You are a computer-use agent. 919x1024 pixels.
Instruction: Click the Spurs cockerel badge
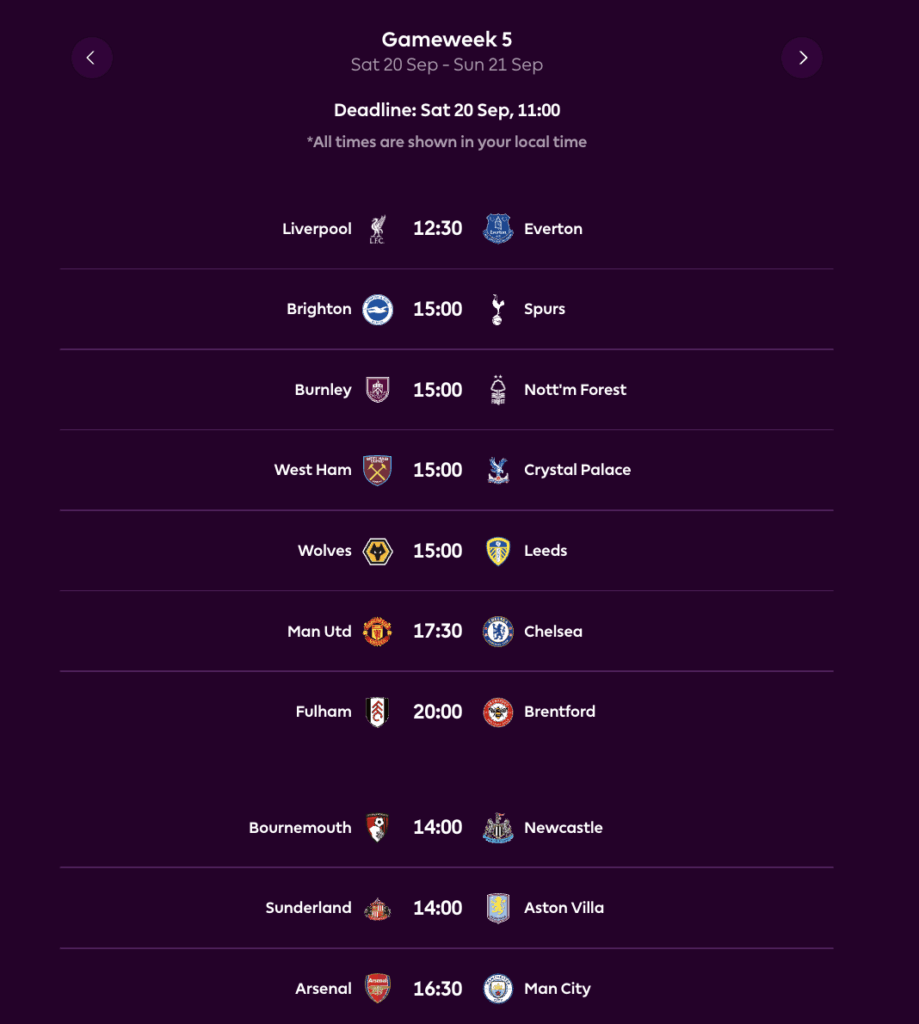497,308
